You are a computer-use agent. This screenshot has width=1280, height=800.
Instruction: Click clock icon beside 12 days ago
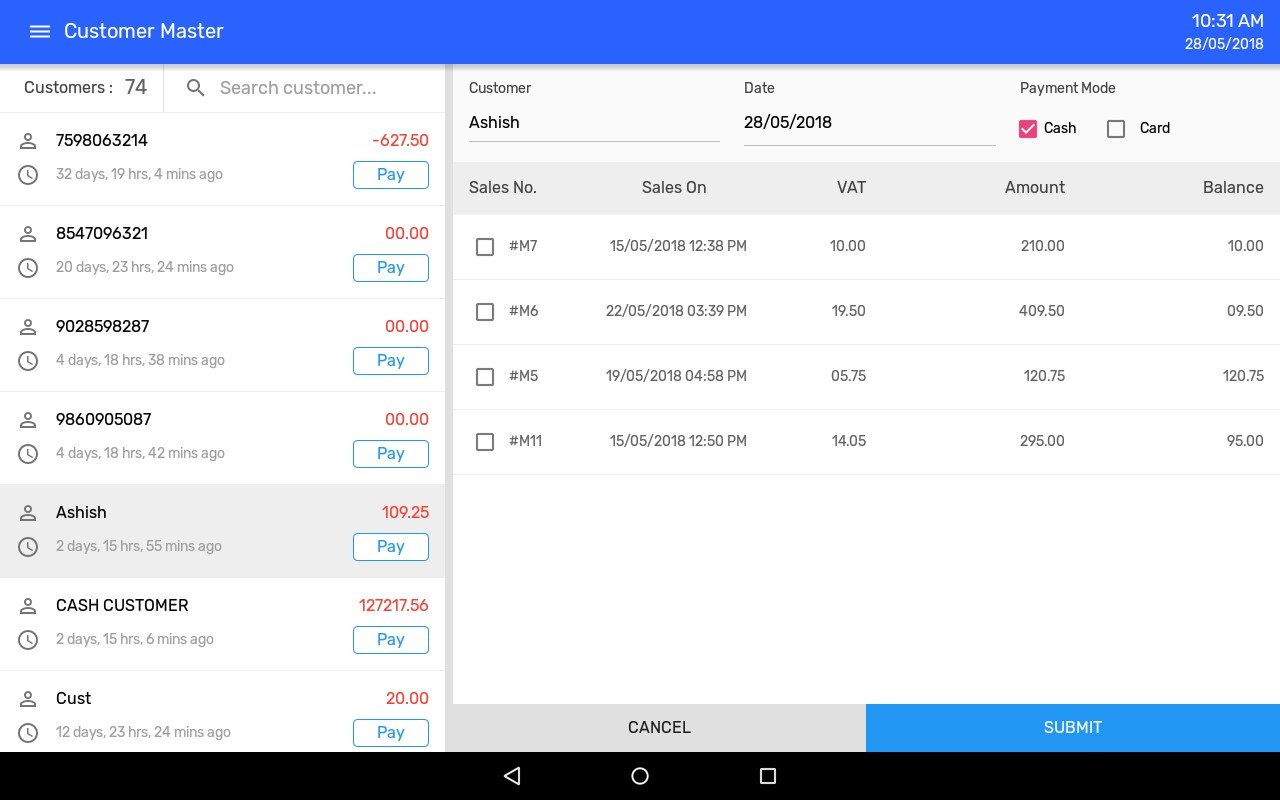[x=28, y=733]
